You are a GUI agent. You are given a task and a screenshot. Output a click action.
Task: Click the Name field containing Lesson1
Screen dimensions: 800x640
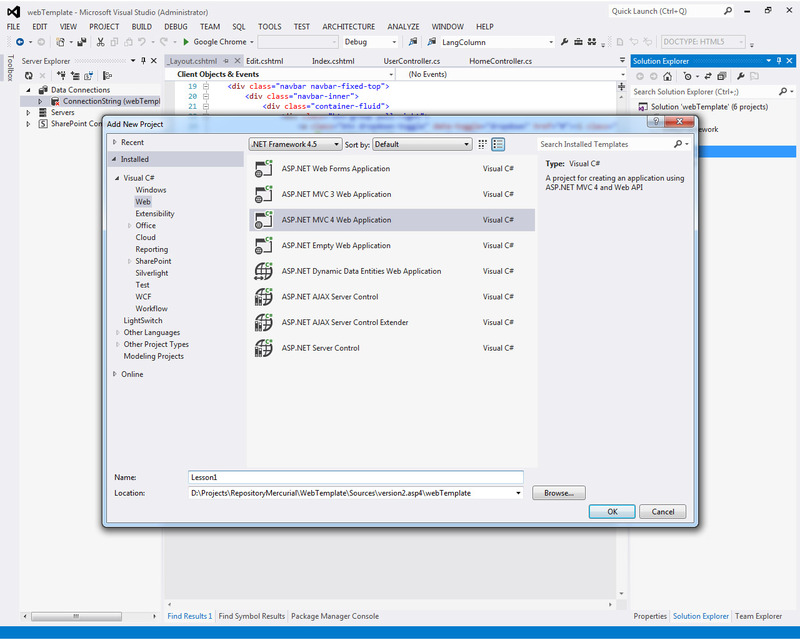(x=356, y=477)
